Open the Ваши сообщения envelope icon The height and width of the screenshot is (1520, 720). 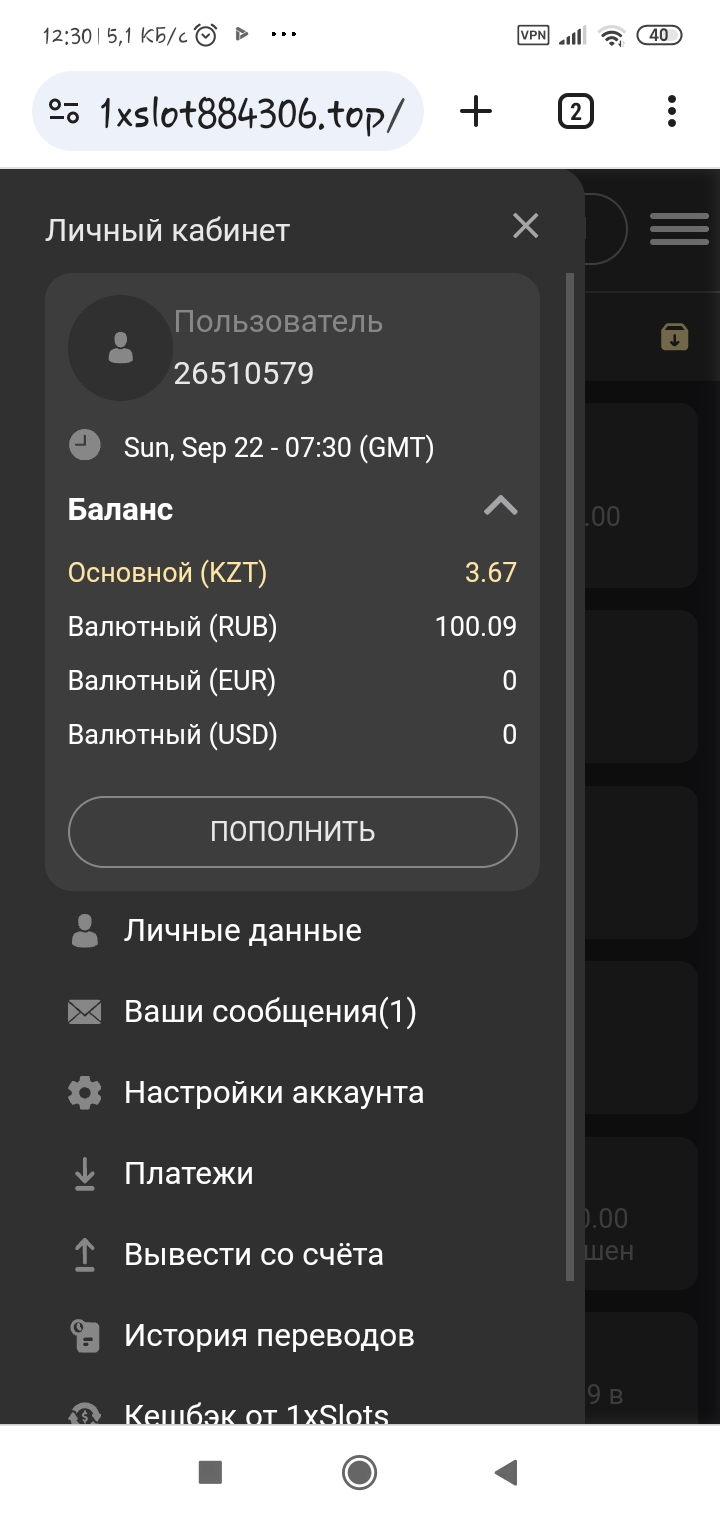[85, 1012]
